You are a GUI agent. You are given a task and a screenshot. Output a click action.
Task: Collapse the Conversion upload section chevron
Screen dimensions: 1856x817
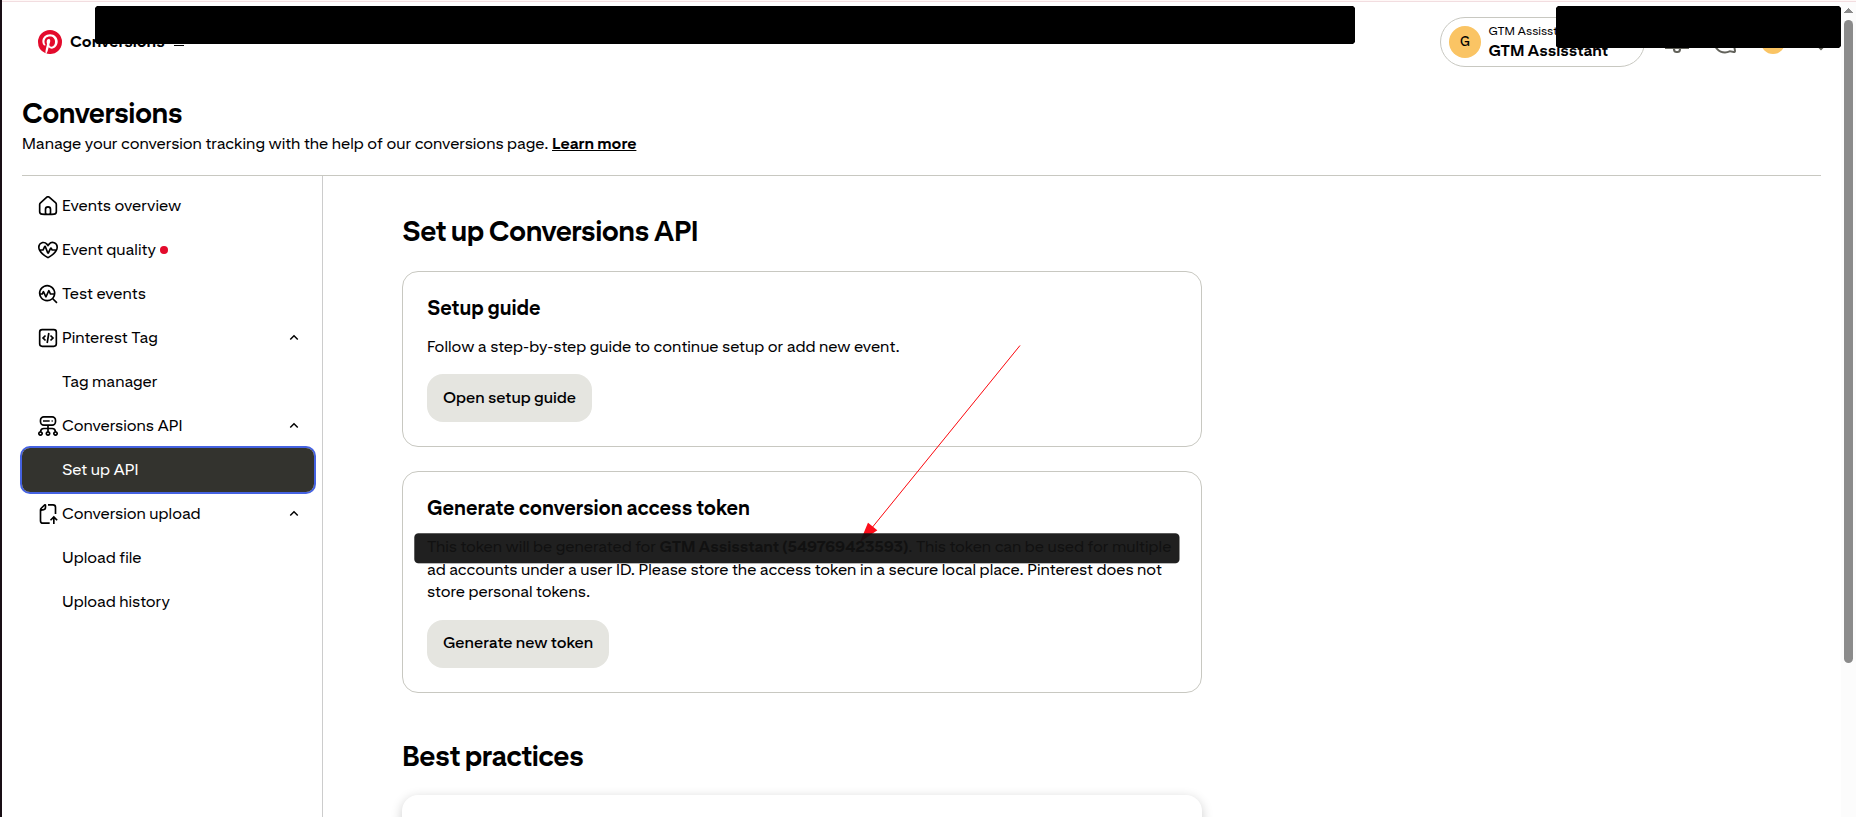point(294,514)
